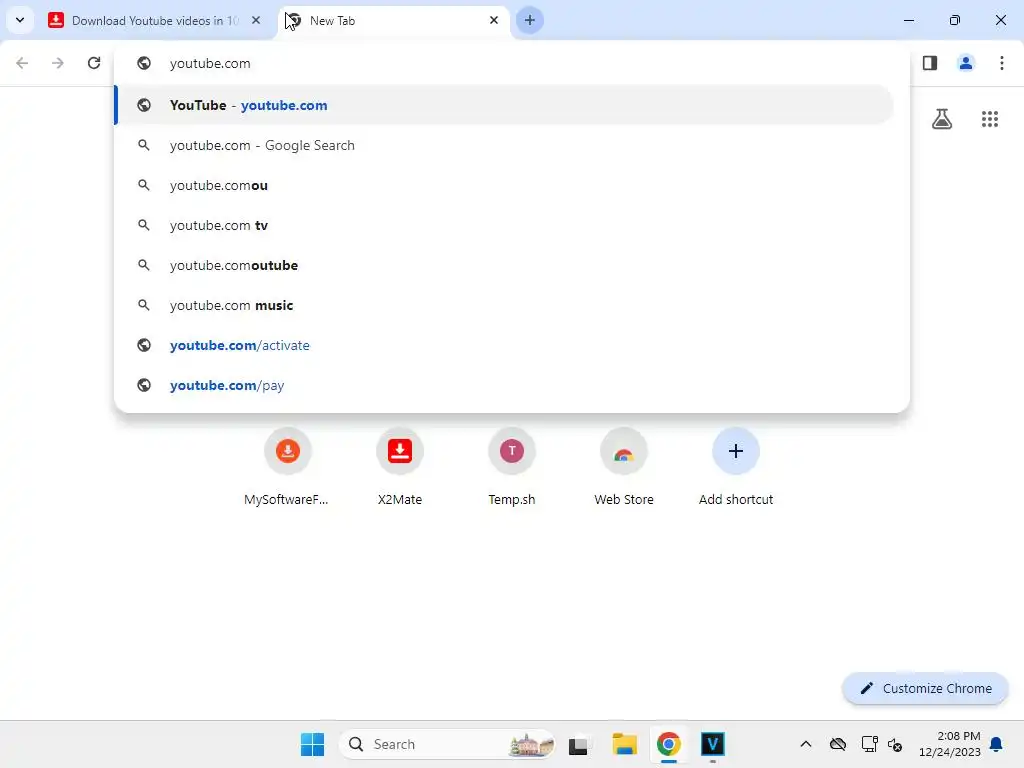Open the Google apps grid
Viewport: 1024px width, 768px height.
coord(989,119)
